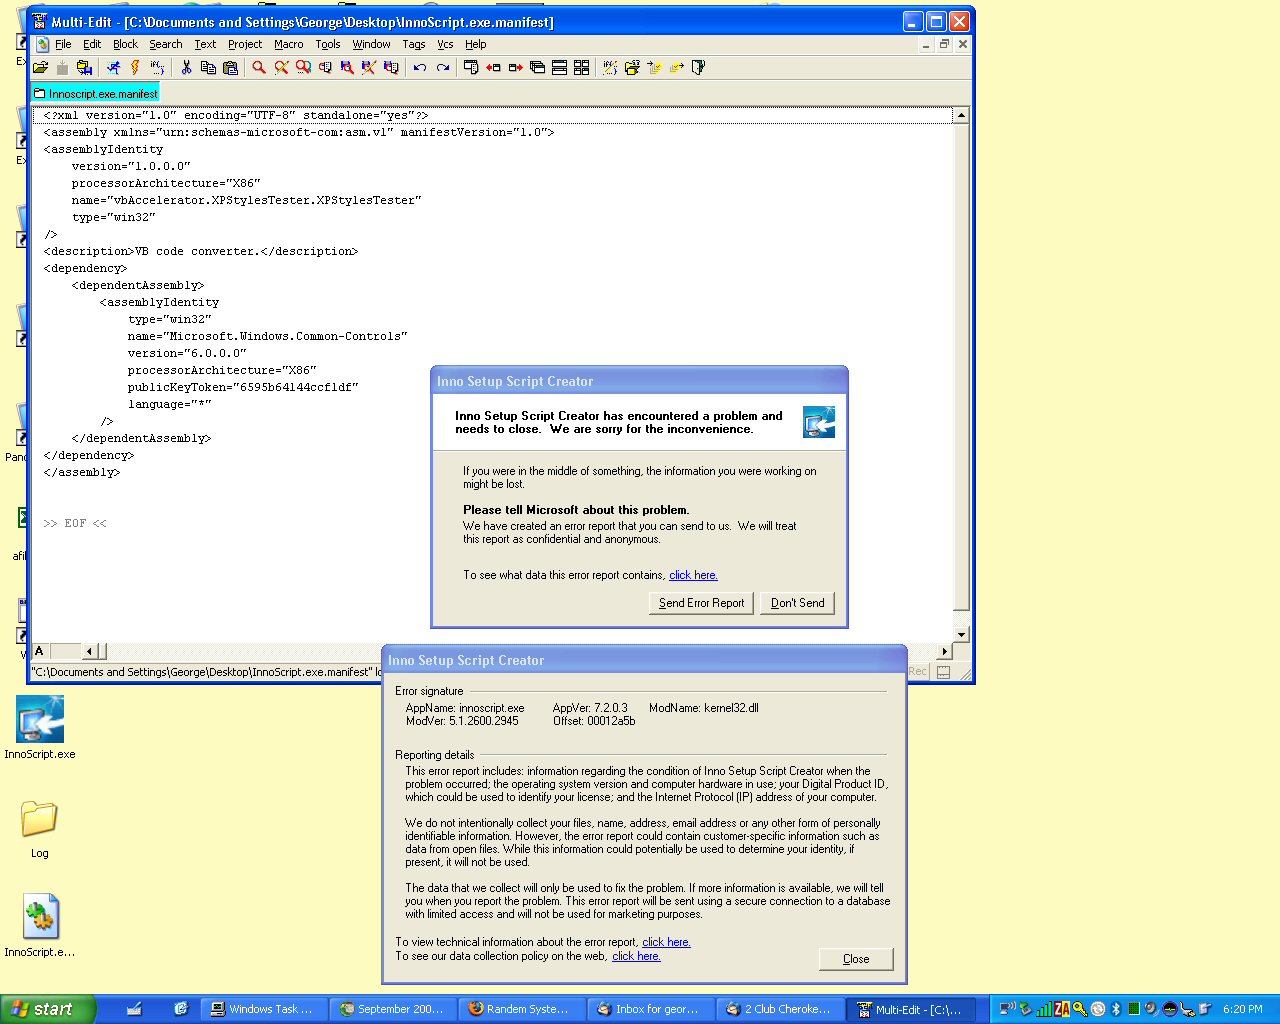Select the Innoscript.exe.manifest file tab
Screen dimensions: 1280x1024
tap(96, 93)
